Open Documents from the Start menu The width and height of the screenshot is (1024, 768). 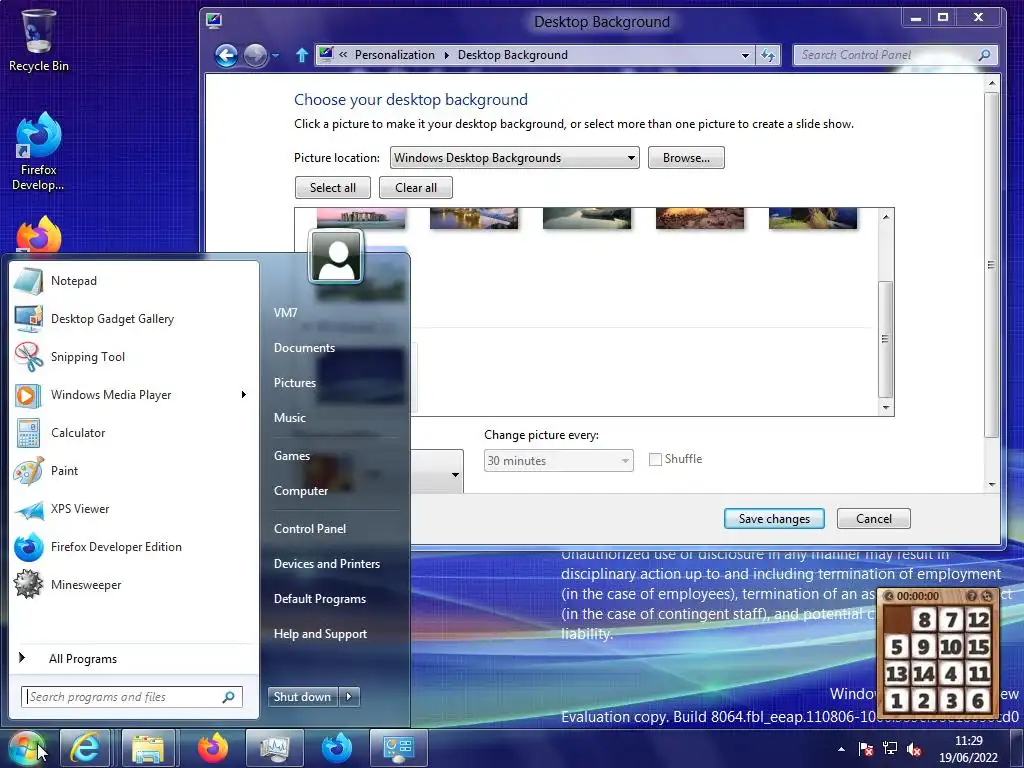tap(304, 348)
